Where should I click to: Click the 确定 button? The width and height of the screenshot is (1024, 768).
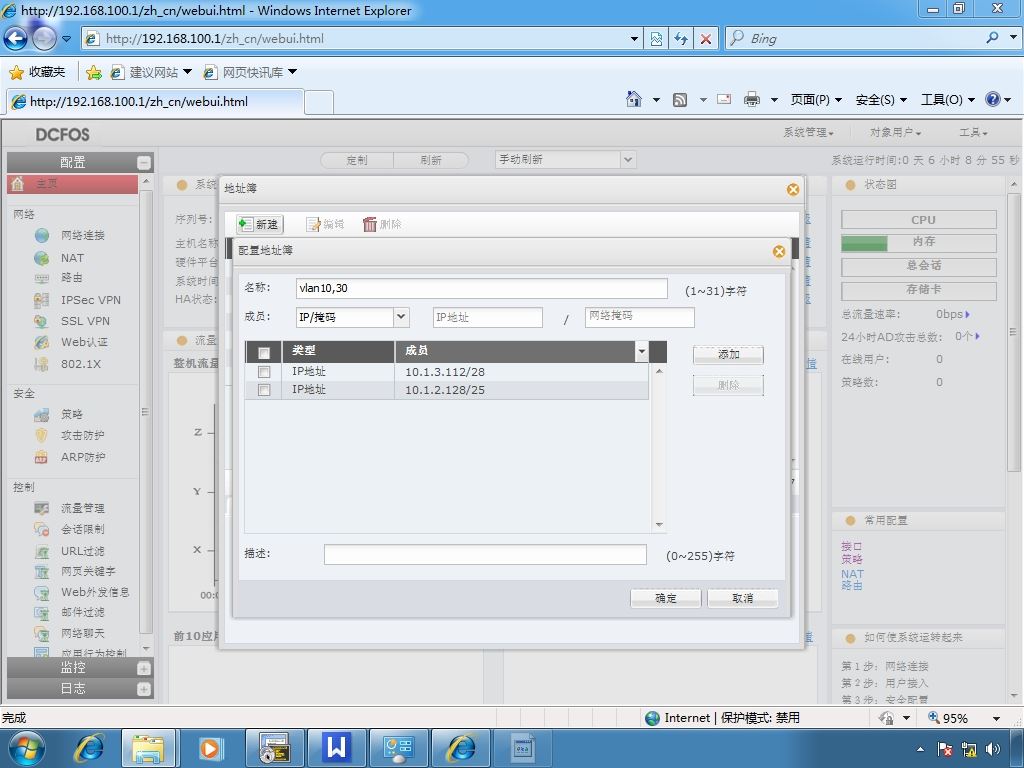pyautogui.click(x=665, y=598)
